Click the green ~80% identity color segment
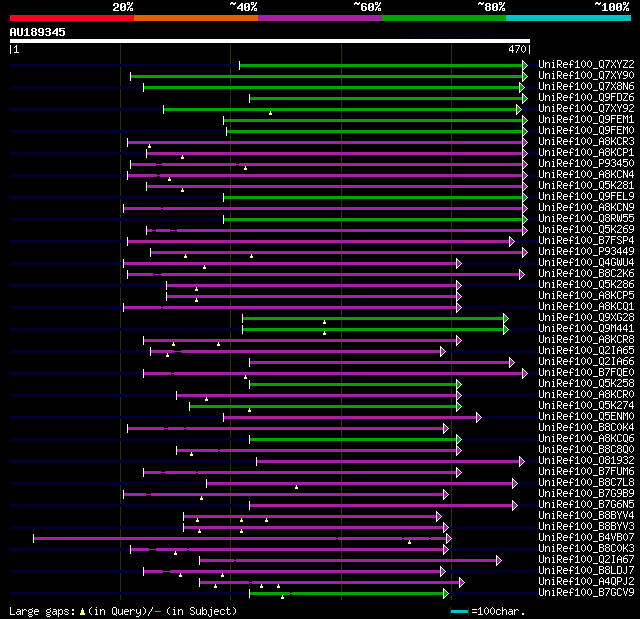640x619 pixels. point(444,18)
